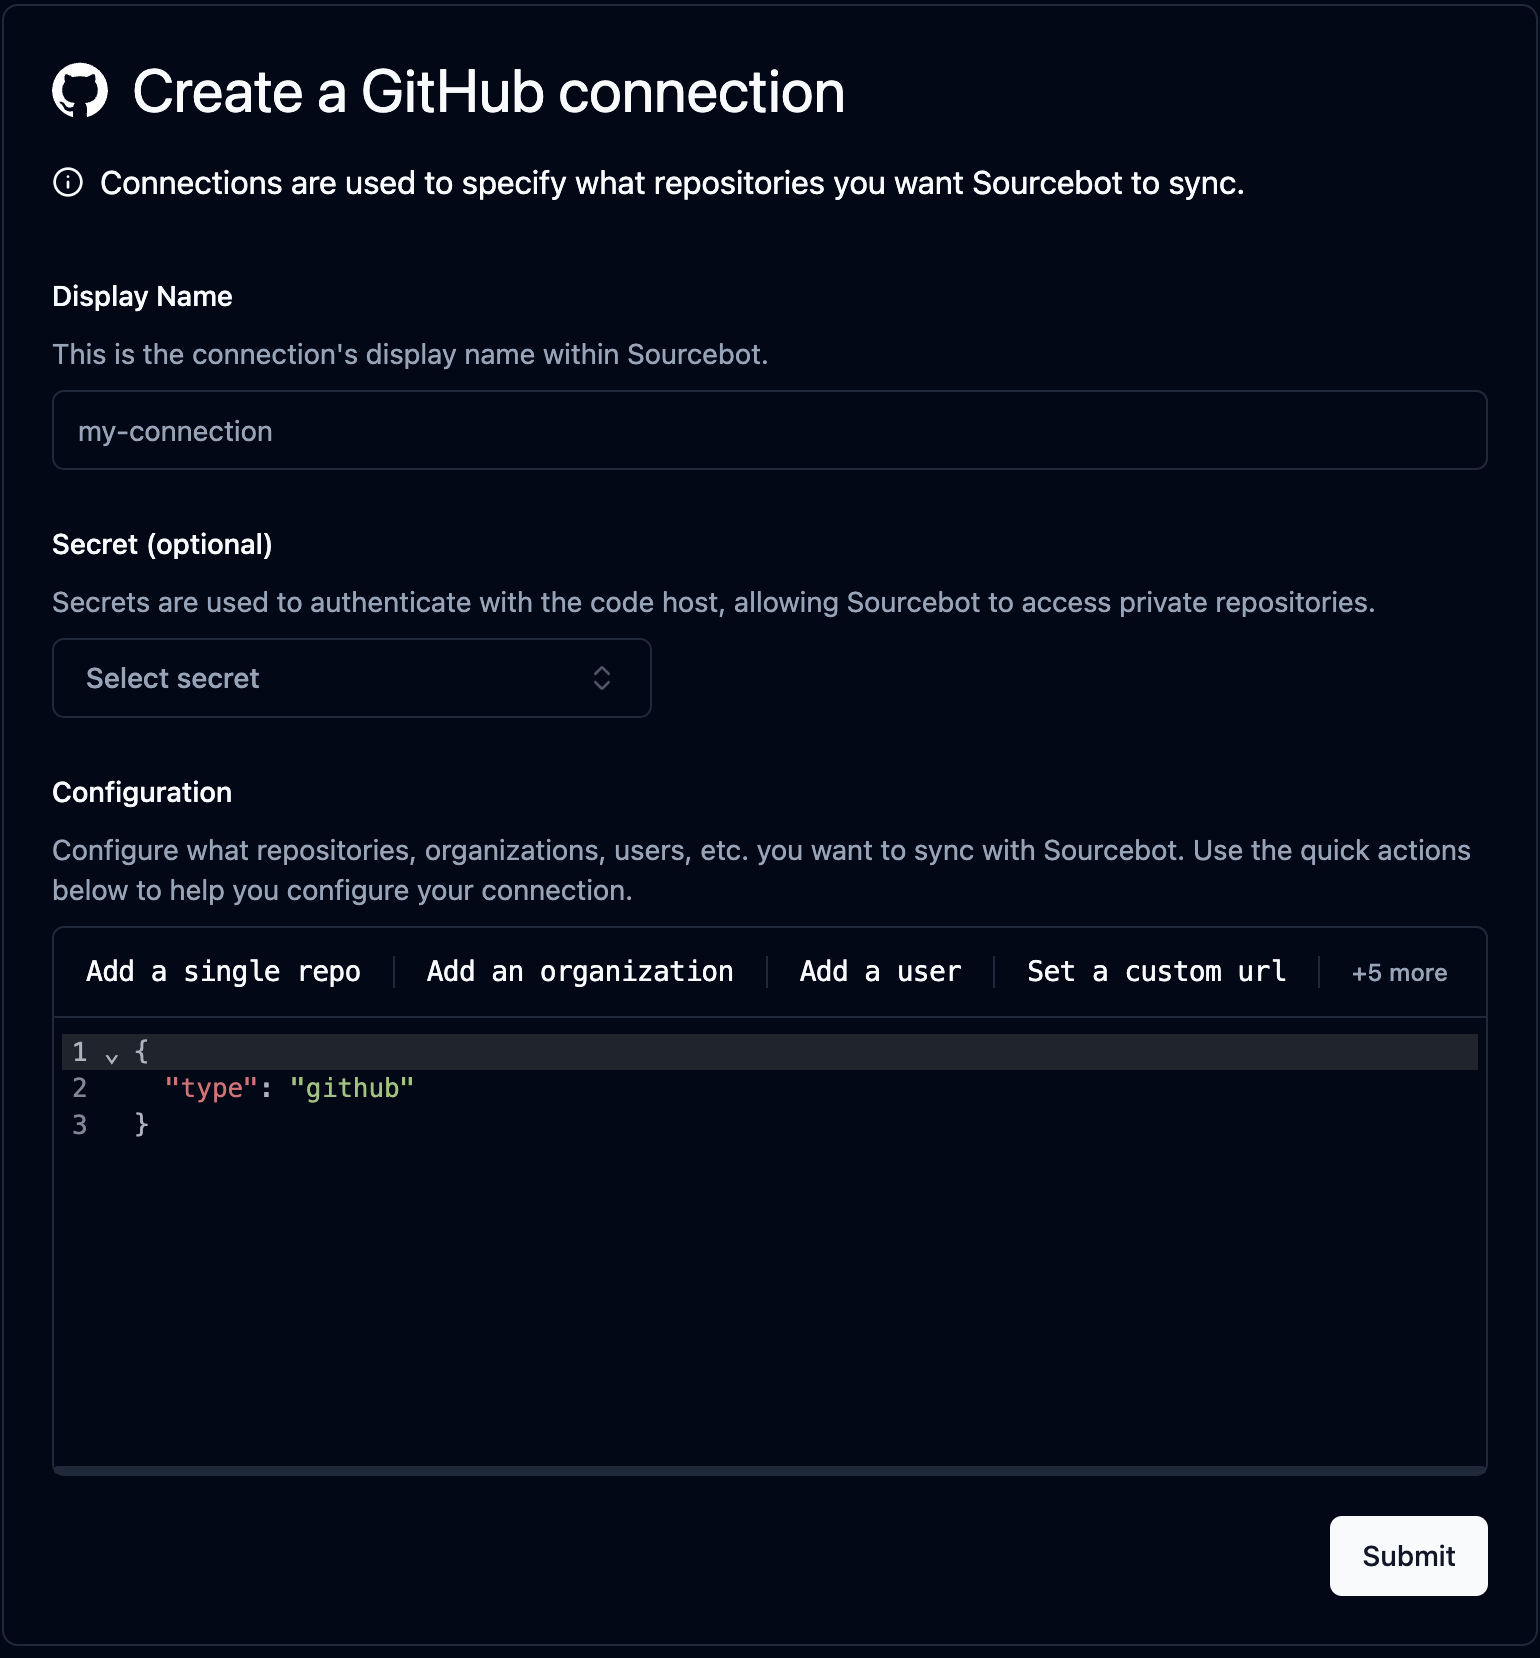Click the horizontal scrollbar below the editor
Screen dimensions: 1540x1658
pyautogui.click(x=769, y=1470)
